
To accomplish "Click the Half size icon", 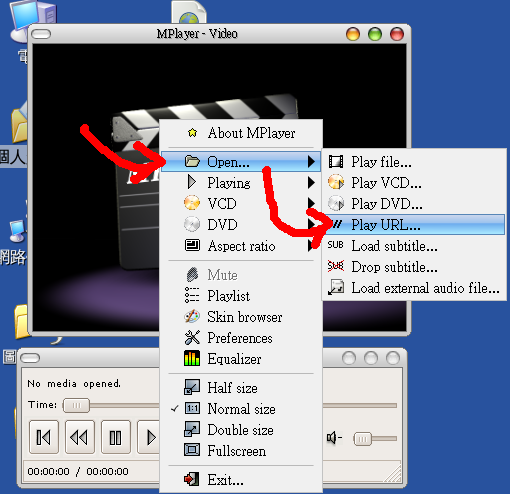I will pyautogui.click(x=192, y=387).
